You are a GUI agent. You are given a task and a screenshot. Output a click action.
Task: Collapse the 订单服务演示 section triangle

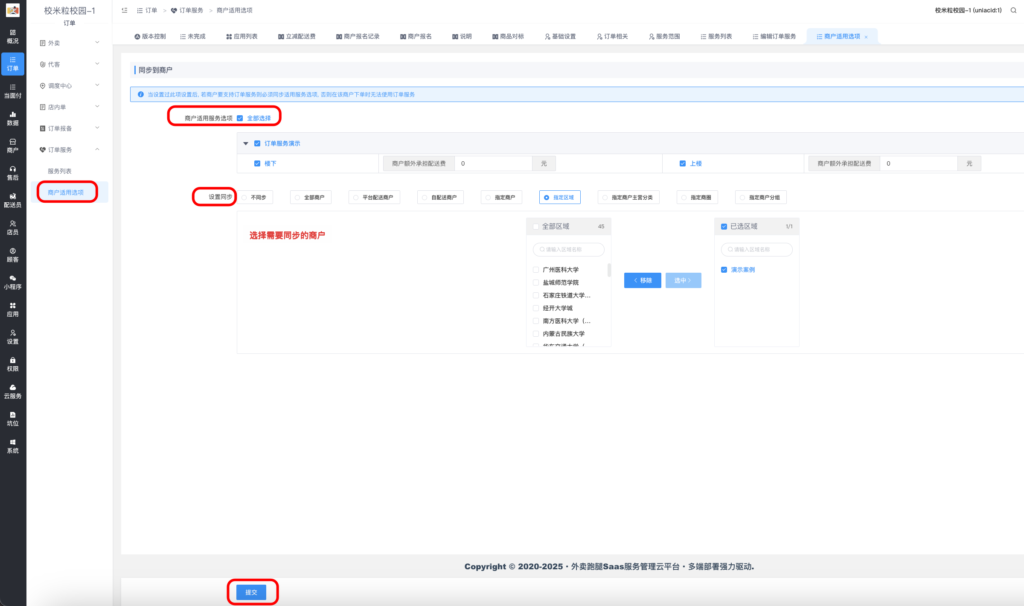pos(245,143)
